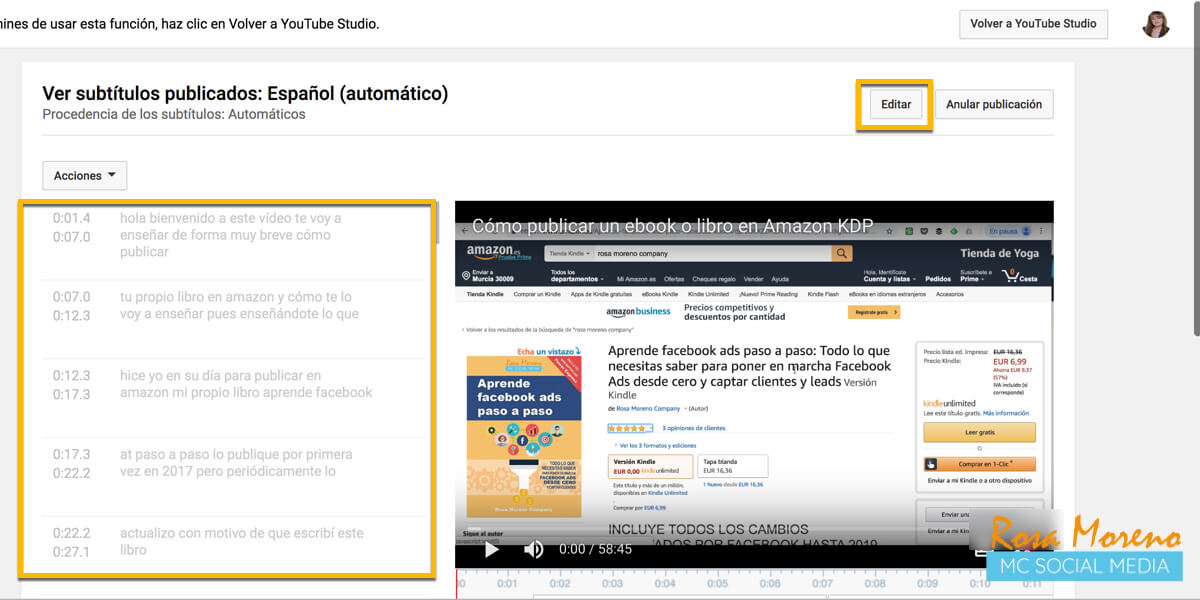
Task: Click 0:22.2 start time of last caption
Action: coord(72,533)
